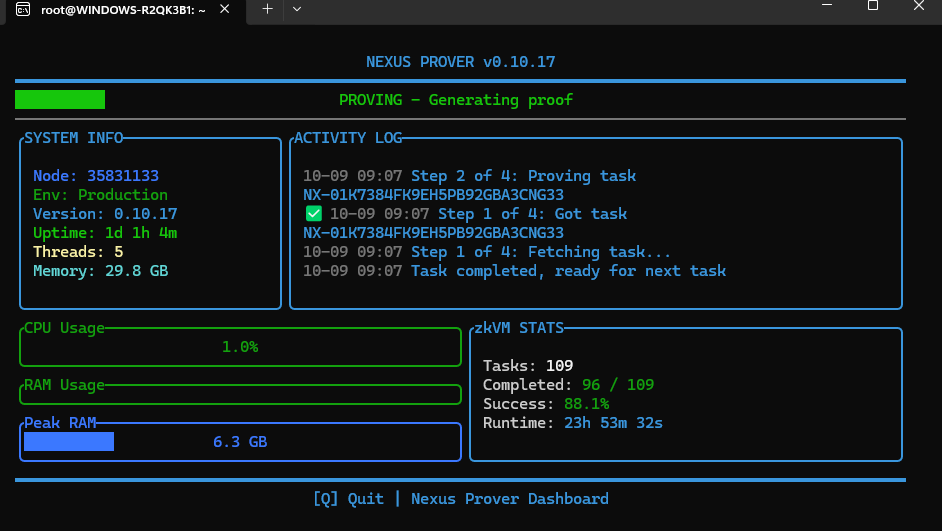The image size is (942, 531).
Task: Close the terminal window
Action: click(919, 5)
